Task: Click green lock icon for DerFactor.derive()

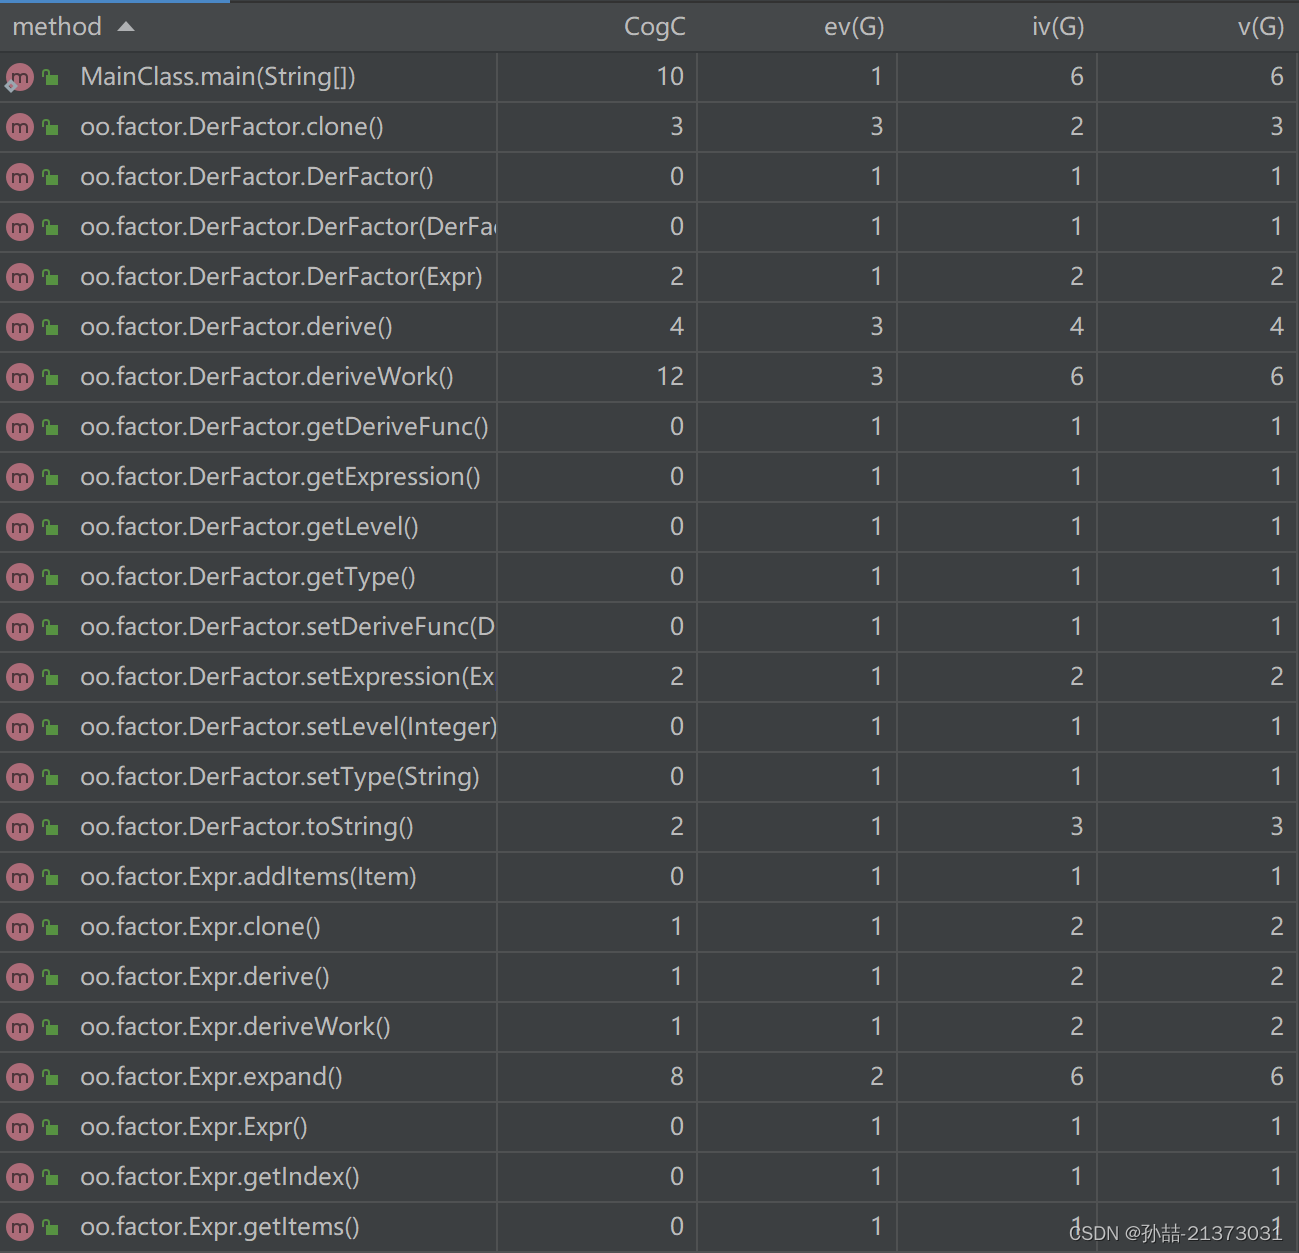Action: (x=50, y=326)
